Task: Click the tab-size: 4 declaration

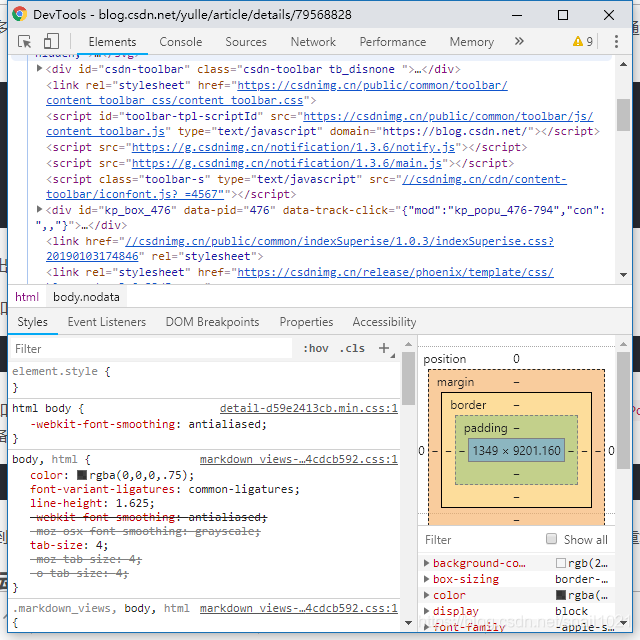Action: tap(69, 545)
